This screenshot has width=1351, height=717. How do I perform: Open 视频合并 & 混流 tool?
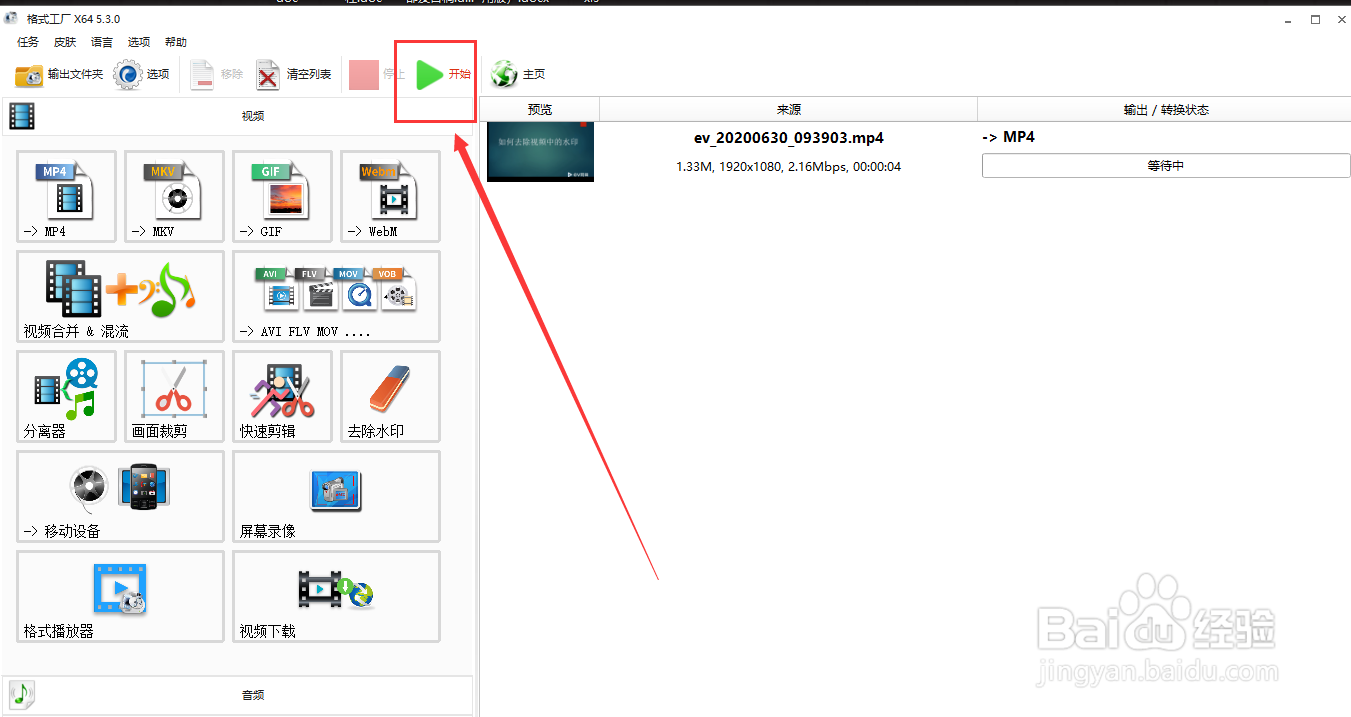pyautogui.click(x=120, y=296)
